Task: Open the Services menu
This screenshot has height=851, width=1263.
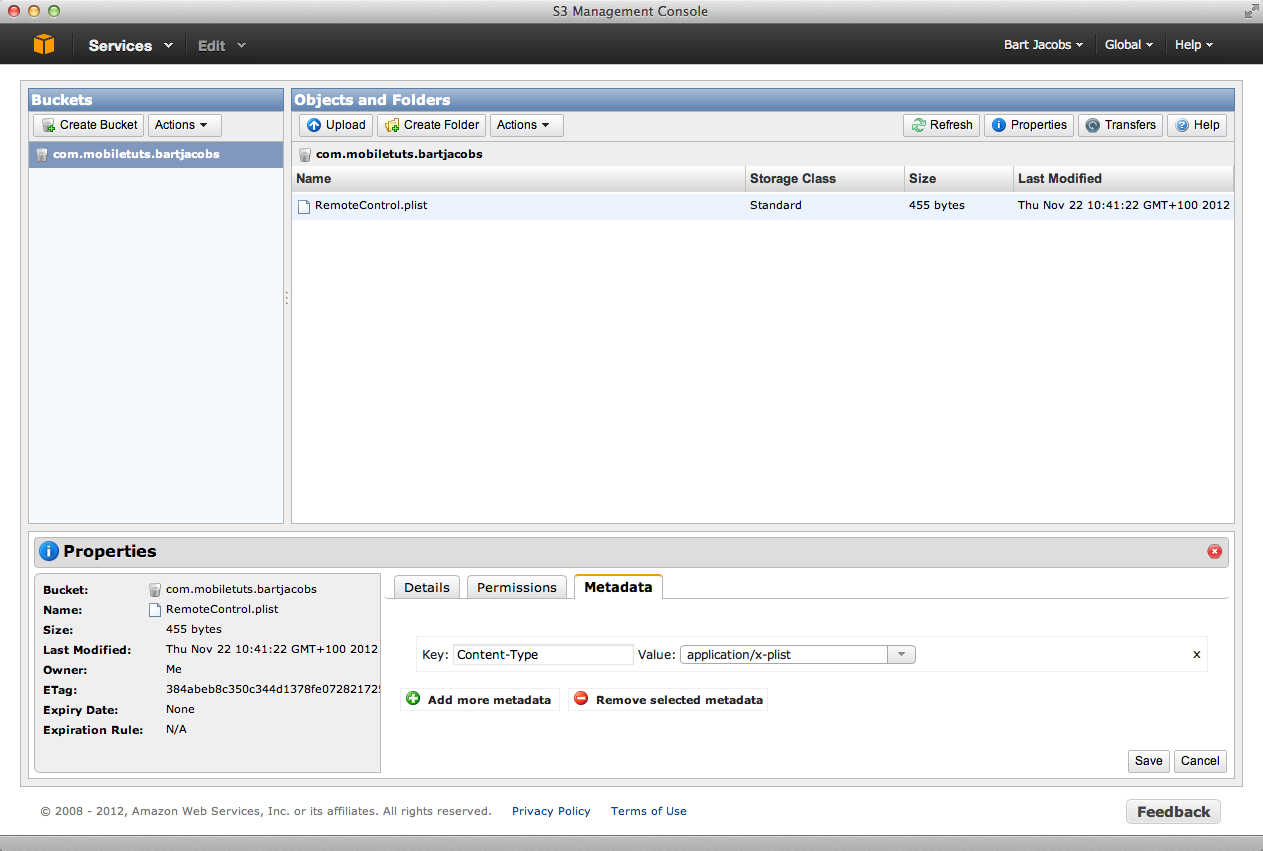Action: (130, 45)
